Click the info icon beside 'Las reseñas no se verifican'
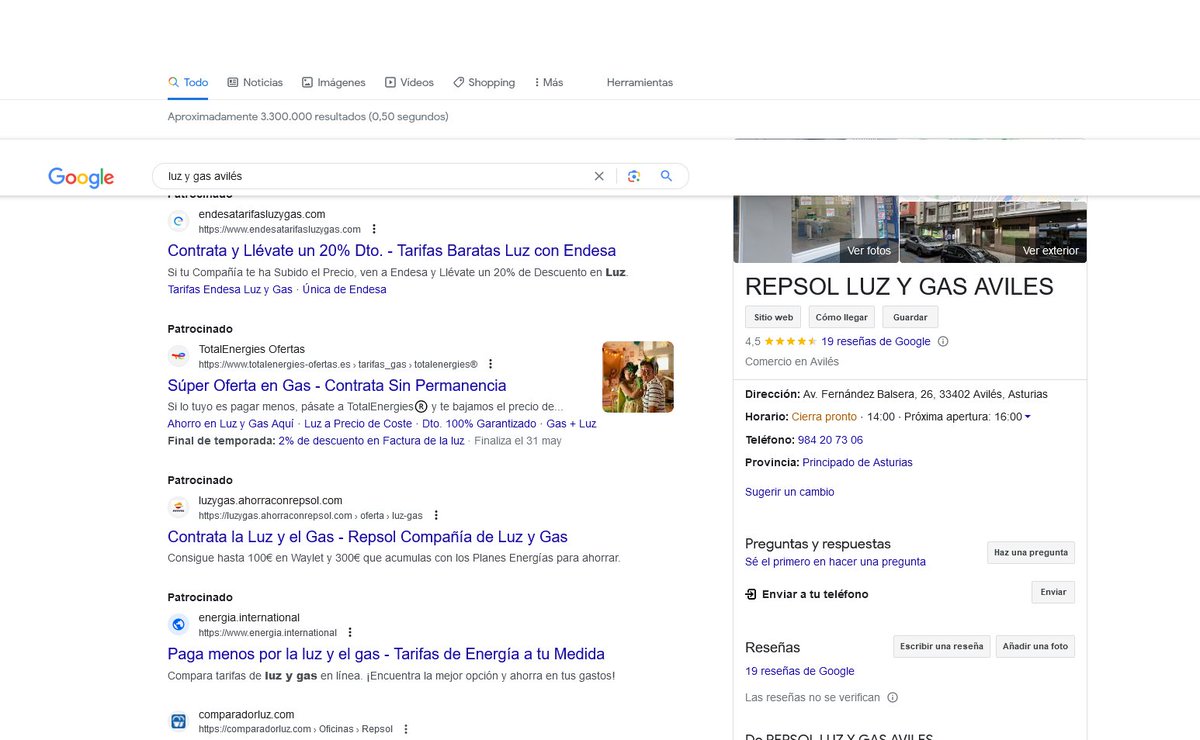 click(893, 697)
